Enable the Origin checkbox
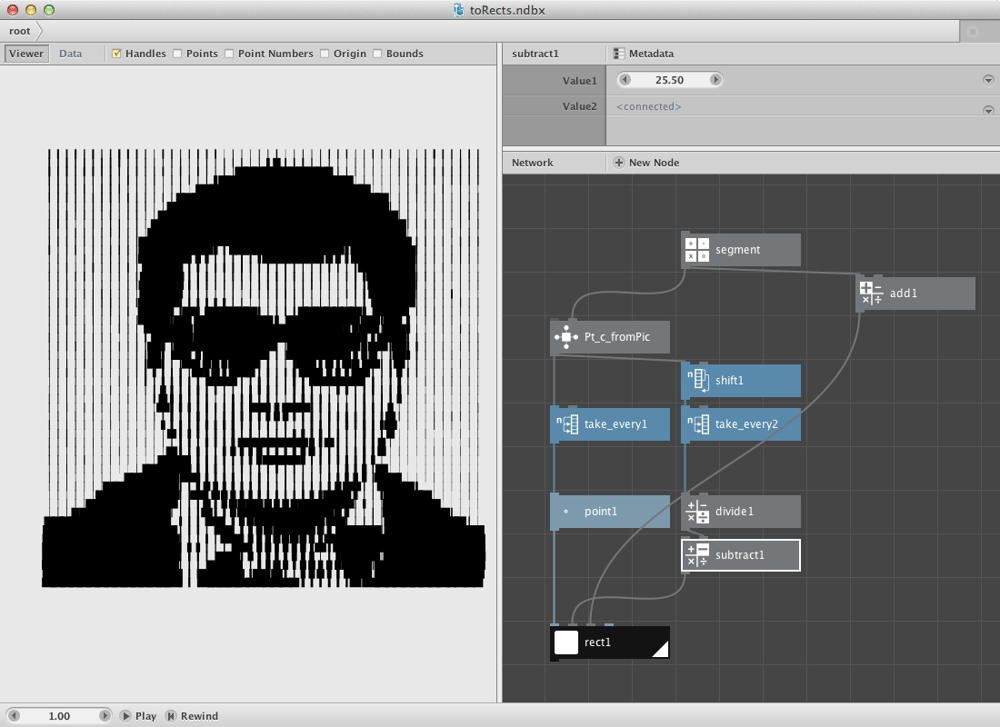The width and height of the screenshot is (1000, 727). [325, 54]
